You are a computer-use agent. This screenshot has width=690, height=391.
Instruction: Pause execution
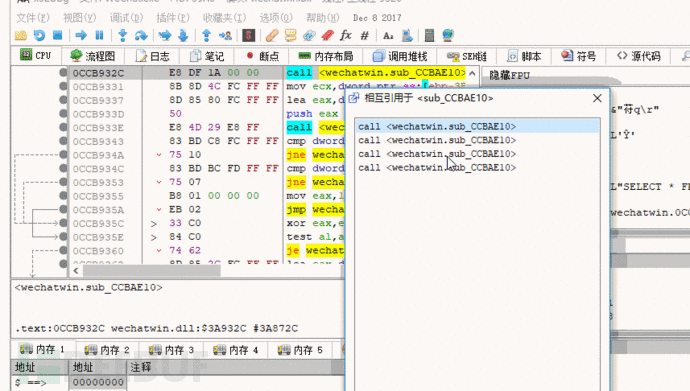tap(99, 35)
